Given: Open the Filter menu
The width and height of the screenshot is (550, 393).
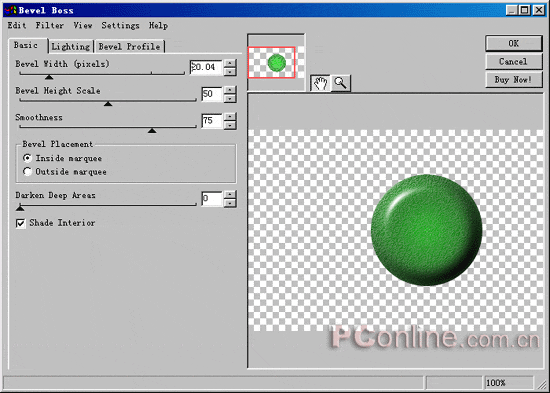Looking at the screenshot, I should (x=50, y=26).
